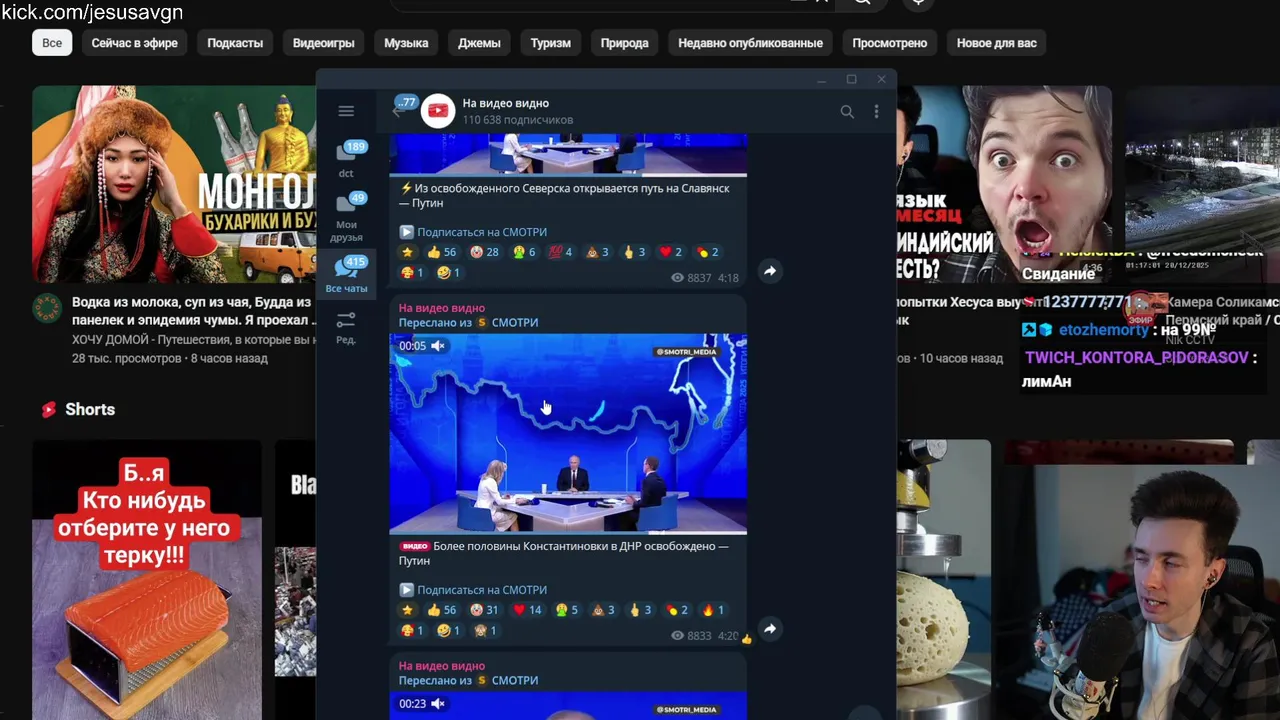Click thumbs-up 56 on the Константиновка post

click(441, 610)
